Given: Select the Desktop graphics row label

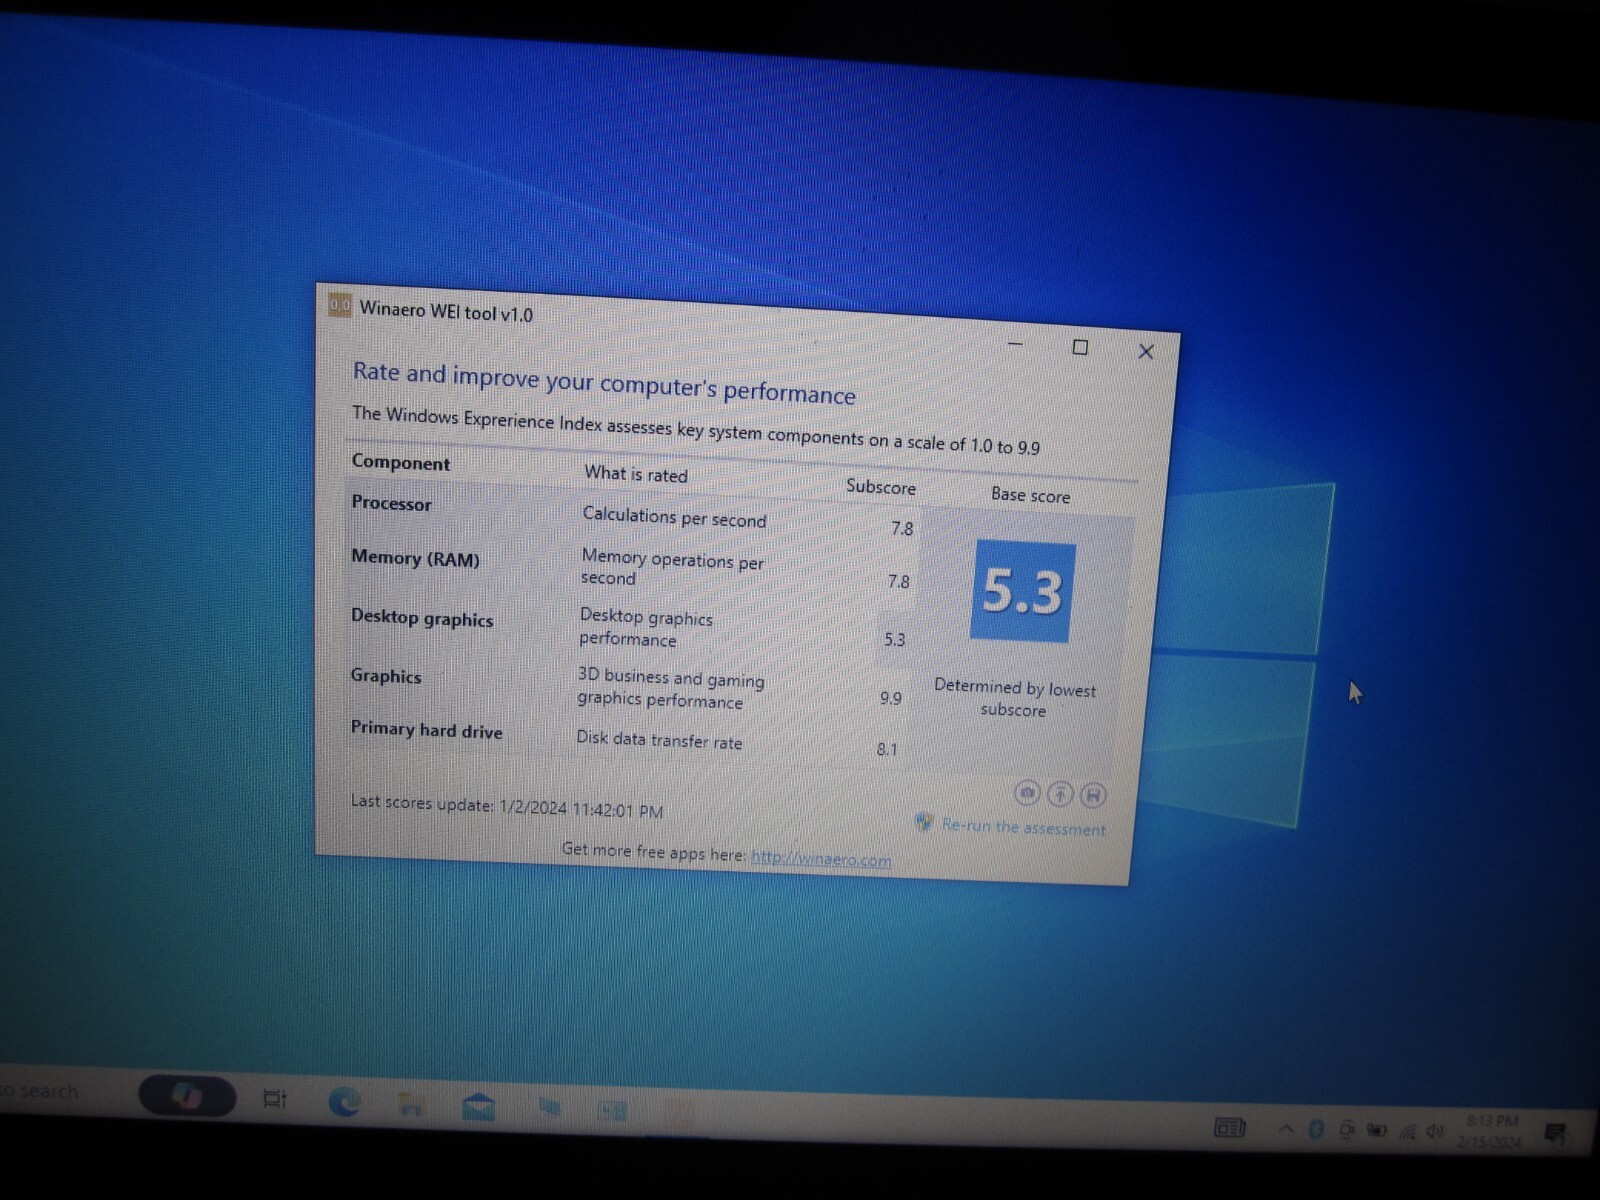Looking at the screenshot, I should 422,617.
